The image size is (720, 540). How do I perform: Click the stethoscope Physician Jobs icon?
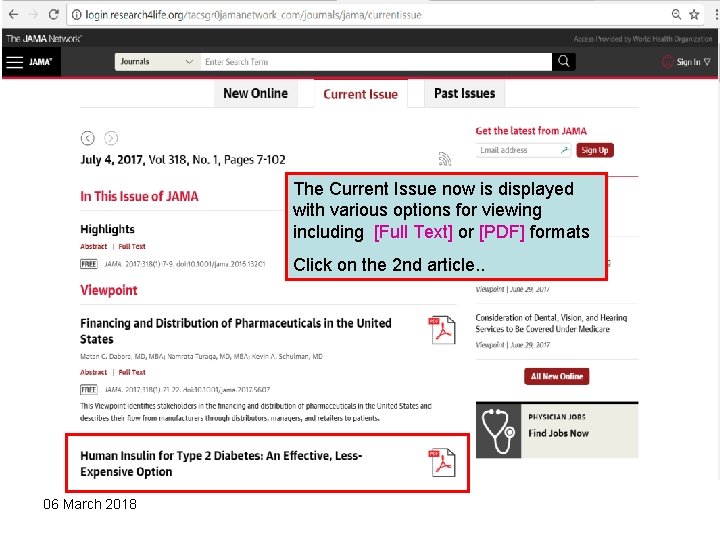tap(498, 431)
